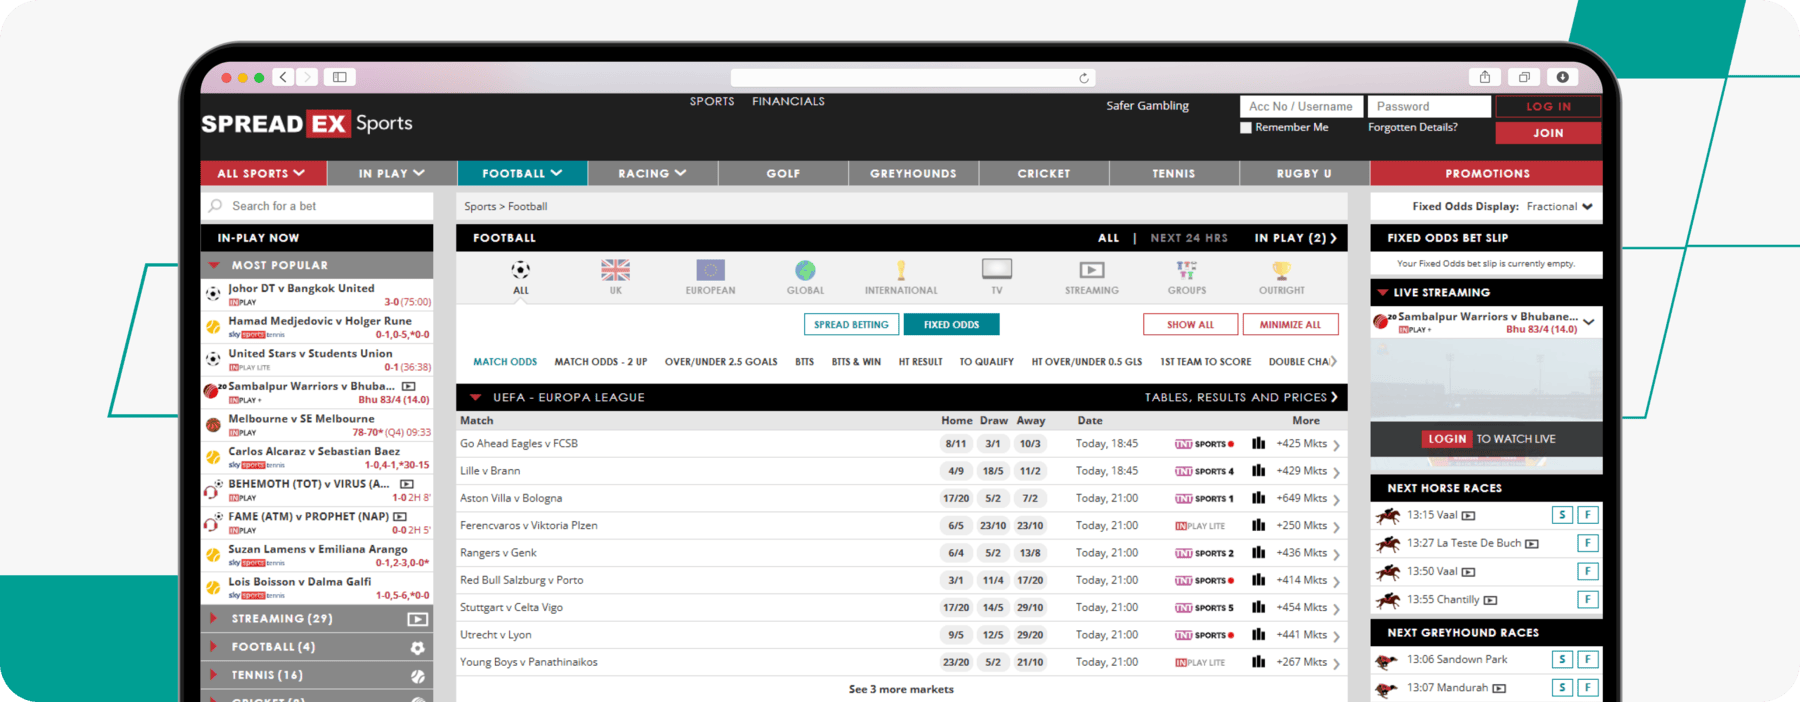Image resolution: width=1800 pixels, height=702 pixels.
Task: Open the Outright trophy filter icon
Action: point(1282,270)
